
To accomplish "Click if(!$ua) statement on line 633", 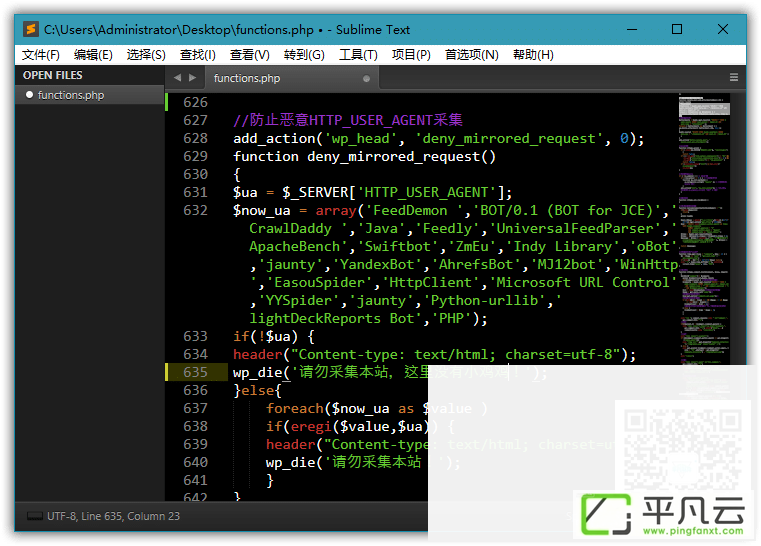I will pyautogui.click(x=274, y=336).
